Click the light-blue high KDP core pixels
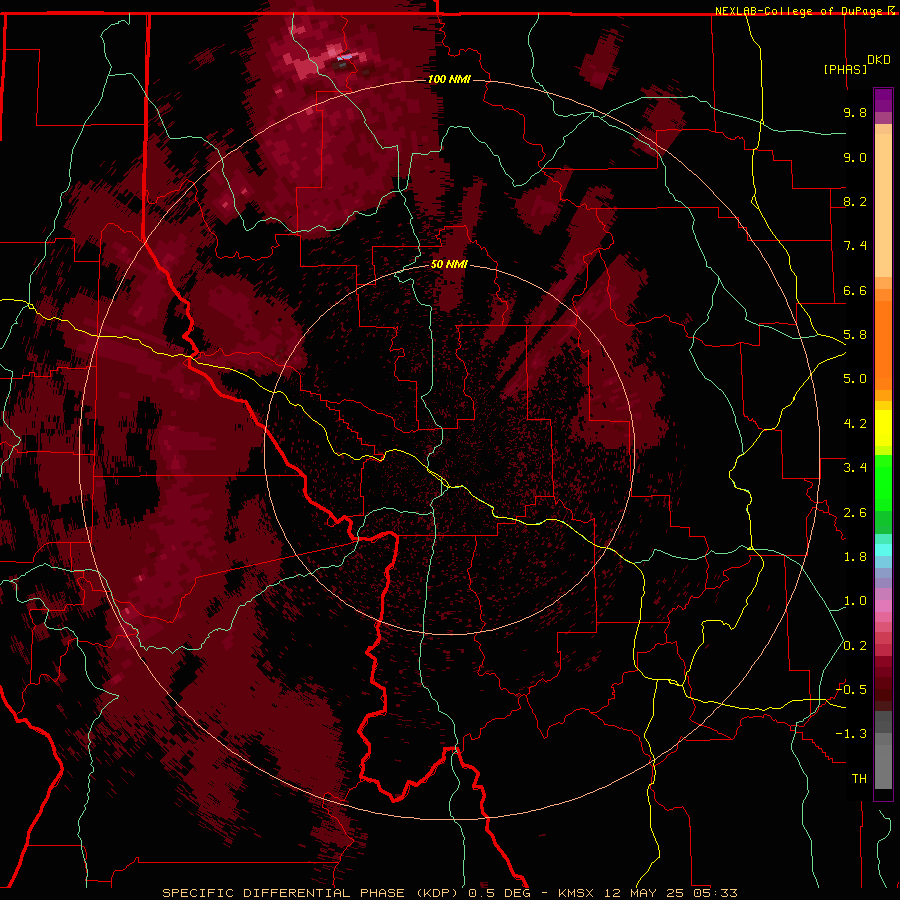The image size is (900, 900). (346, 57)
